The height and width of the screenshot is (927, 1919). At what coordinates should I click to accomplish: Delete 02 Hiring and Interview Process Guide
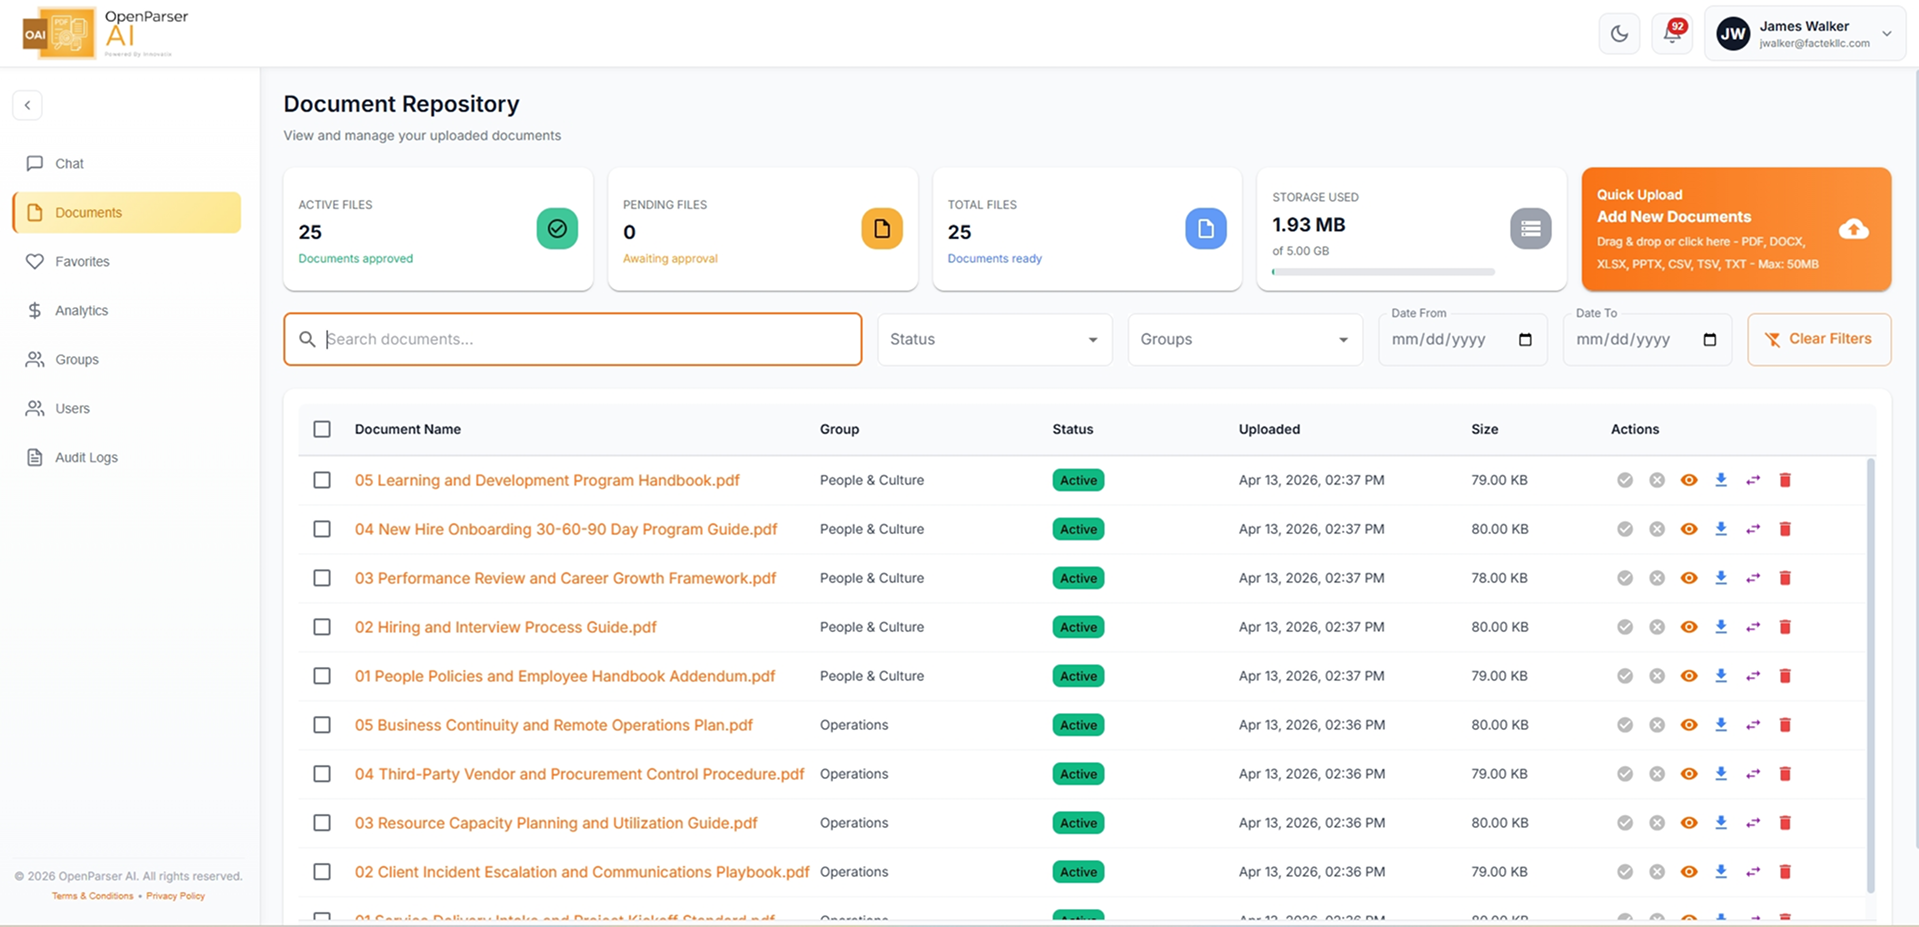[x=1785, y=627]
